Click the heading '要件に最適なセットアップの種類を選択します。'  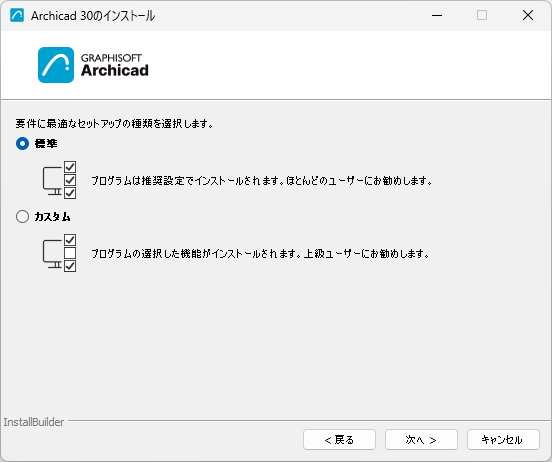[x=114, y=124]
